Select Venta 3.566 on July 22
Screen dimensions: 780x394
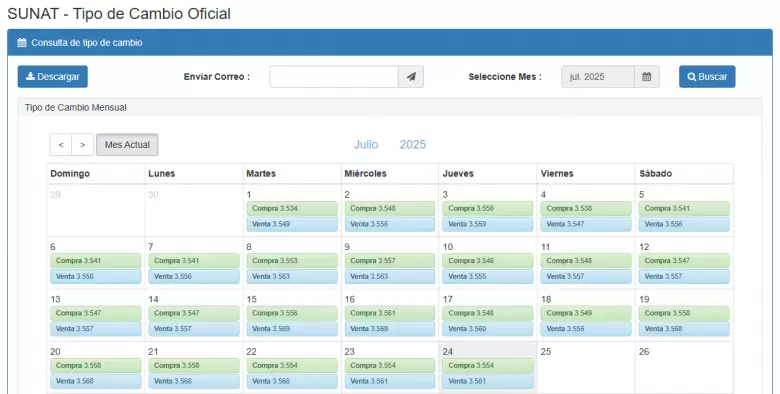pyautogui.click(x=292, y=382)
